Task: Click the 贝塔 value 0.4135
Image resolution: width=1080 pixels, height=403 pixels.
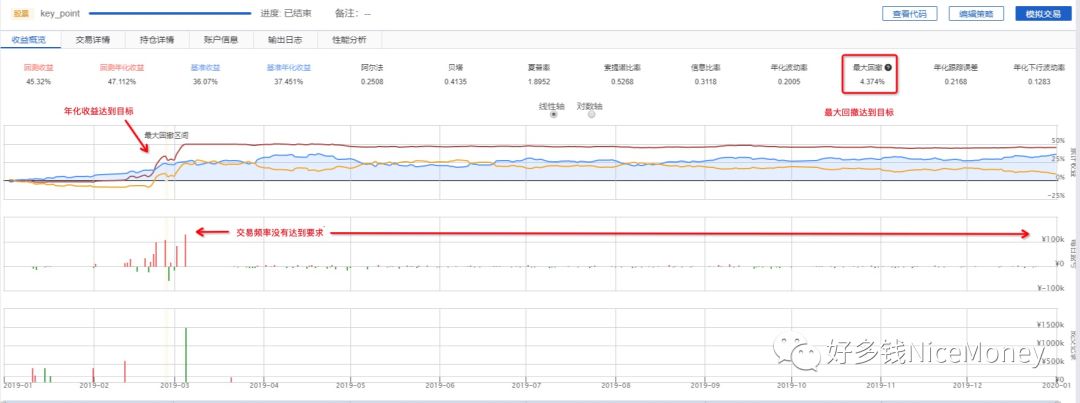Action: tap(455, 81)
